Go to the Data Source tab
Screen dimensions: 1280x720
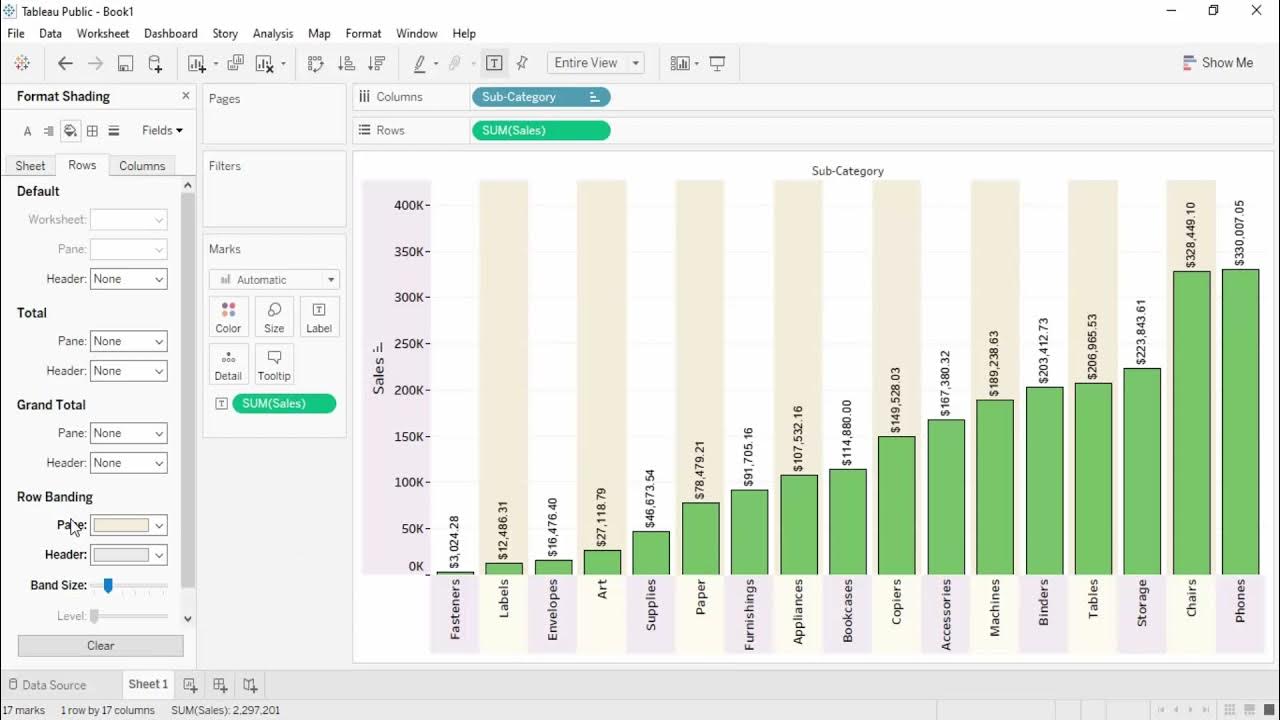[46, 685]
